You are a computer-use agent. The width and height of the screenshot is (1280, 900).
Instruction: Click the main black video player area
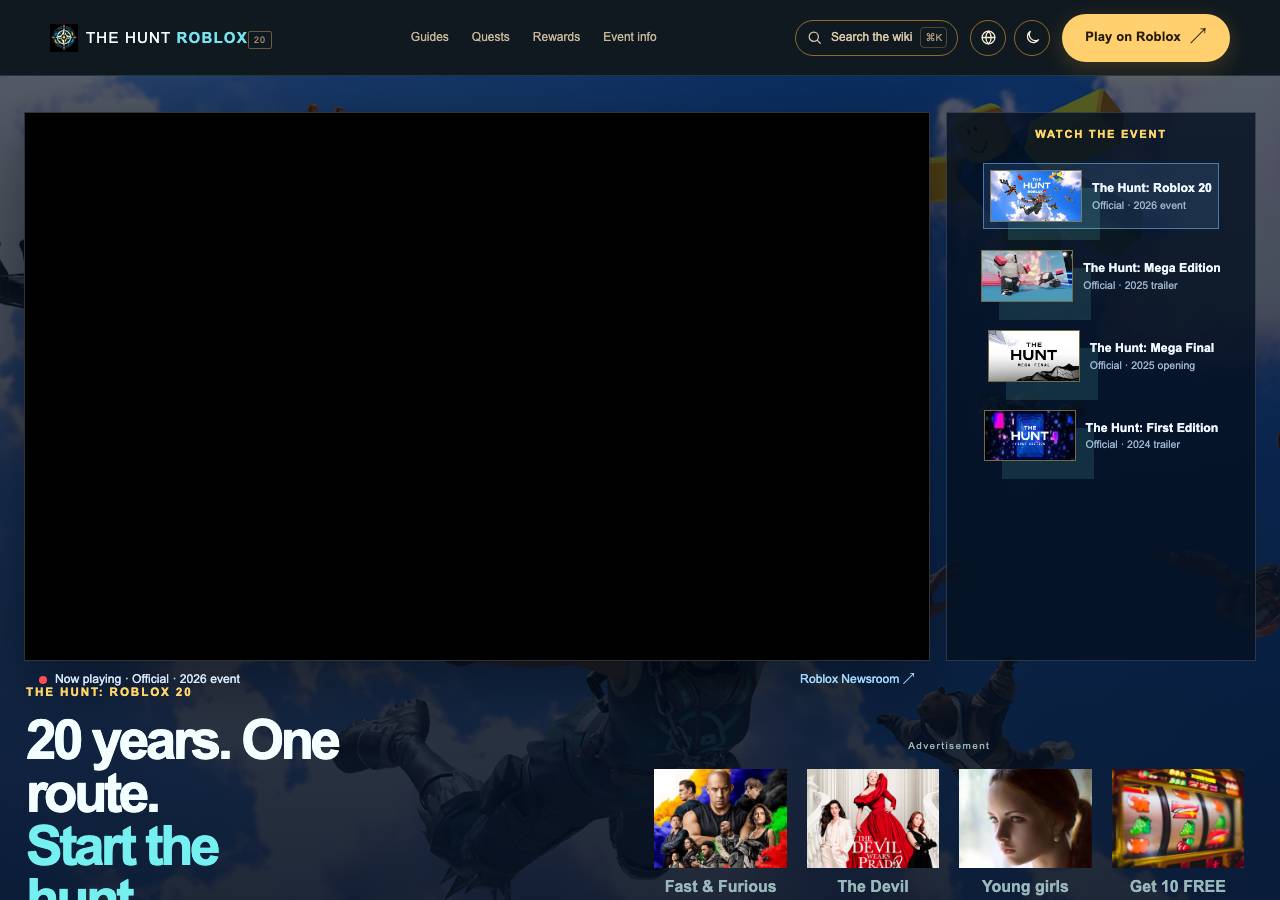click(x=477, y=386)
